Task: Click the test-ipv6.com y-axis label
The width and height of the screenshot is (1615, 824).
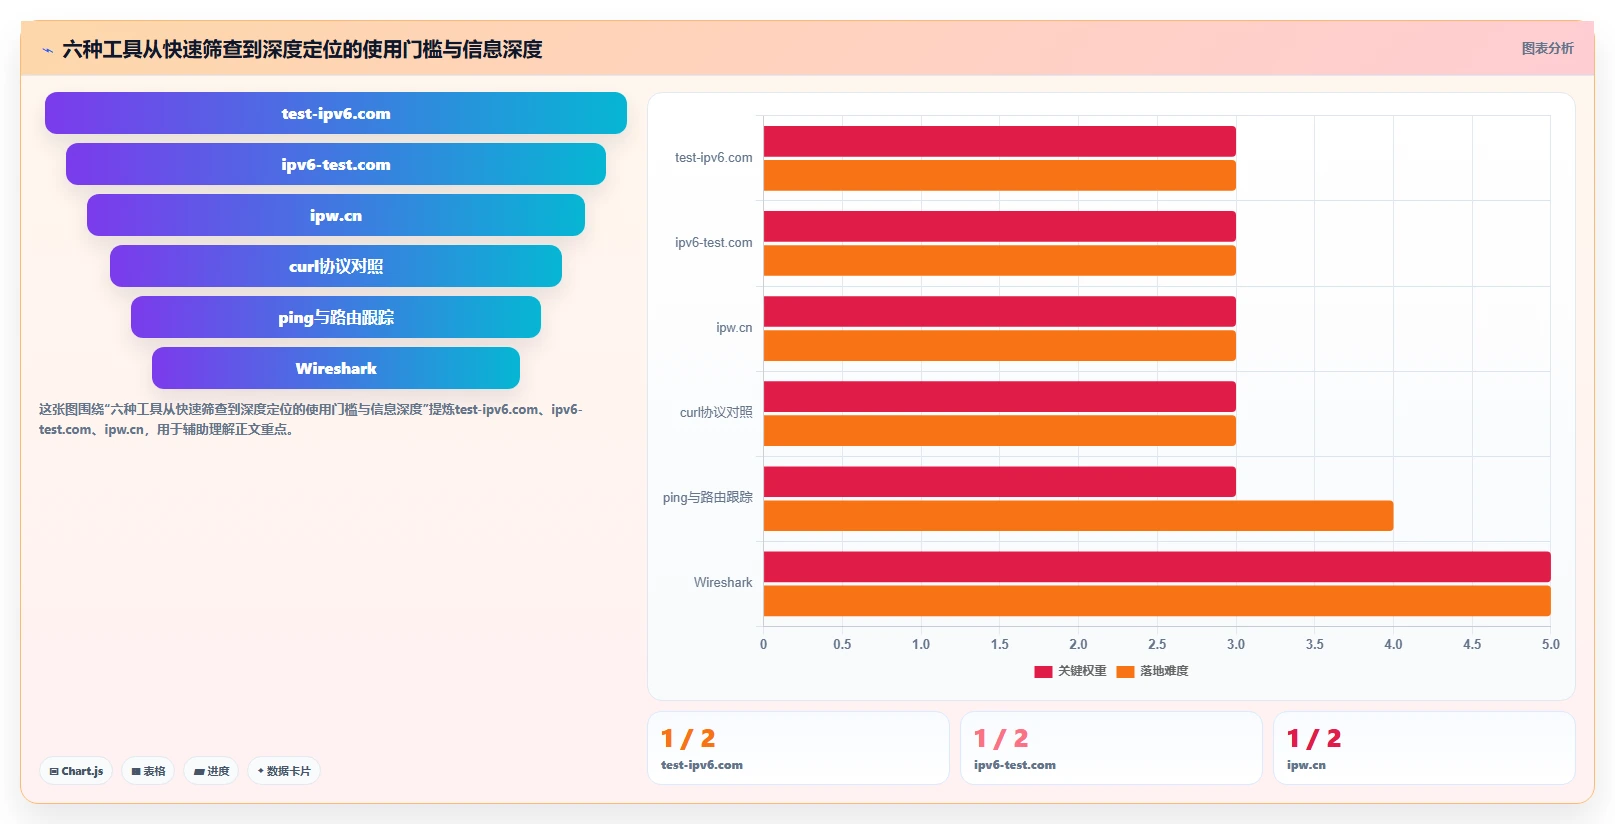Action: click(713, 157)
